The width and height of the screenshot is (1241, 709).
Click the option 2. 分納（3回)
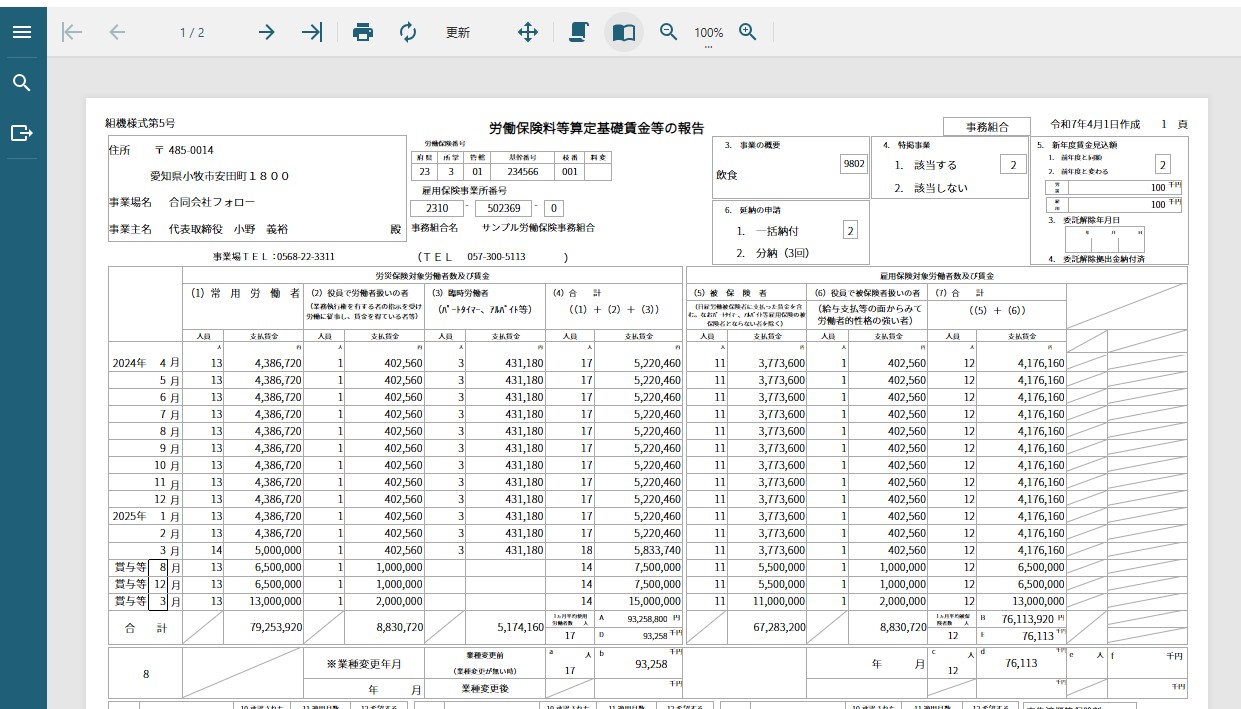771,253
